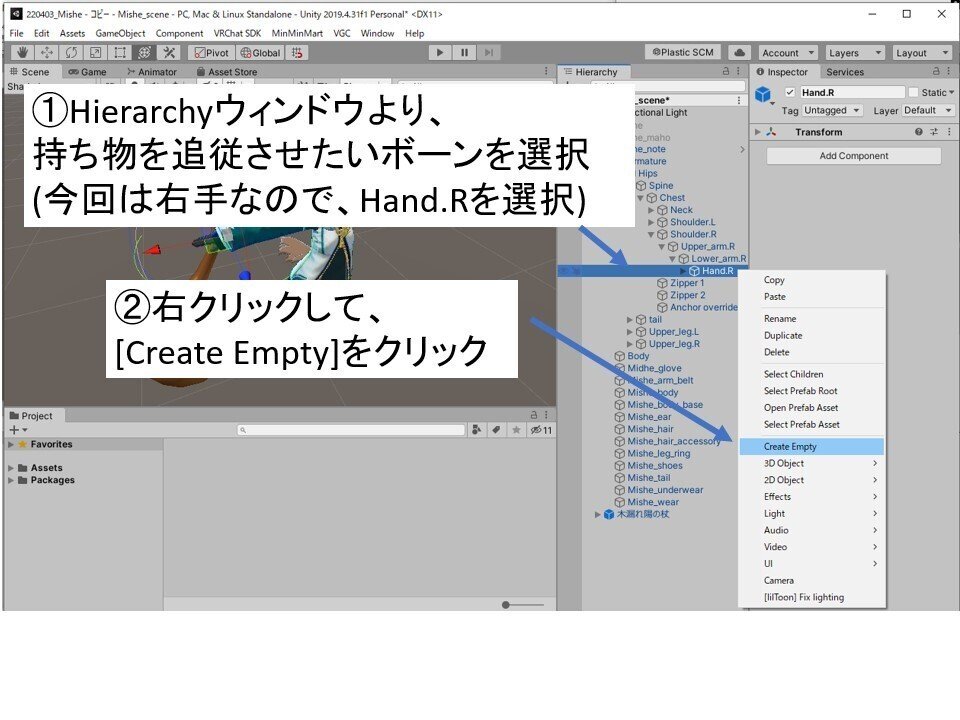The width and height of the screenshot is (960, 720).
Task: Click the Transform component help icon
Action: click(918, 132)
